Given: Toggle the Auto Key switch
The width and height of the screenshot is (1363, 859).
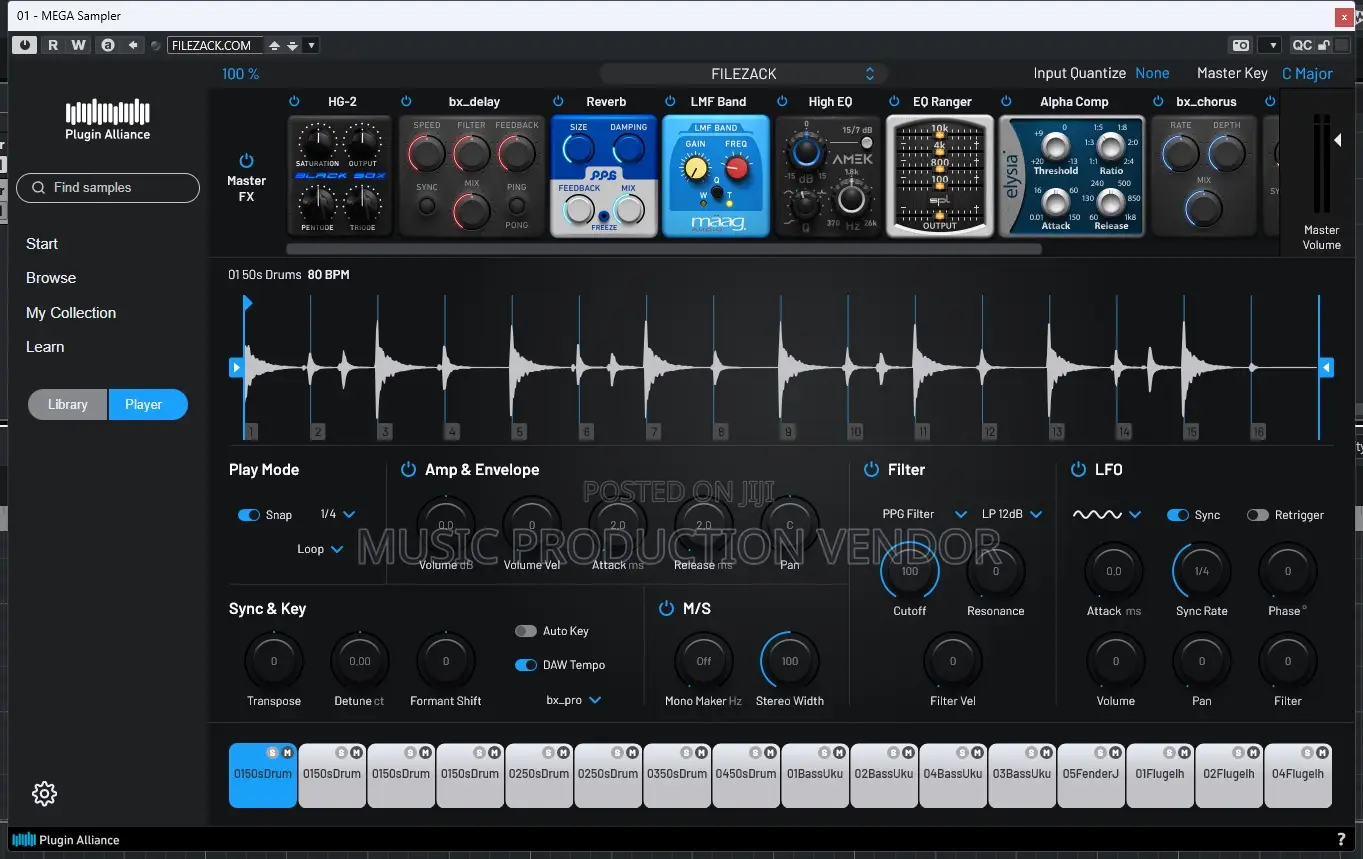Looking at the screenshot, I should click(526, 631).
